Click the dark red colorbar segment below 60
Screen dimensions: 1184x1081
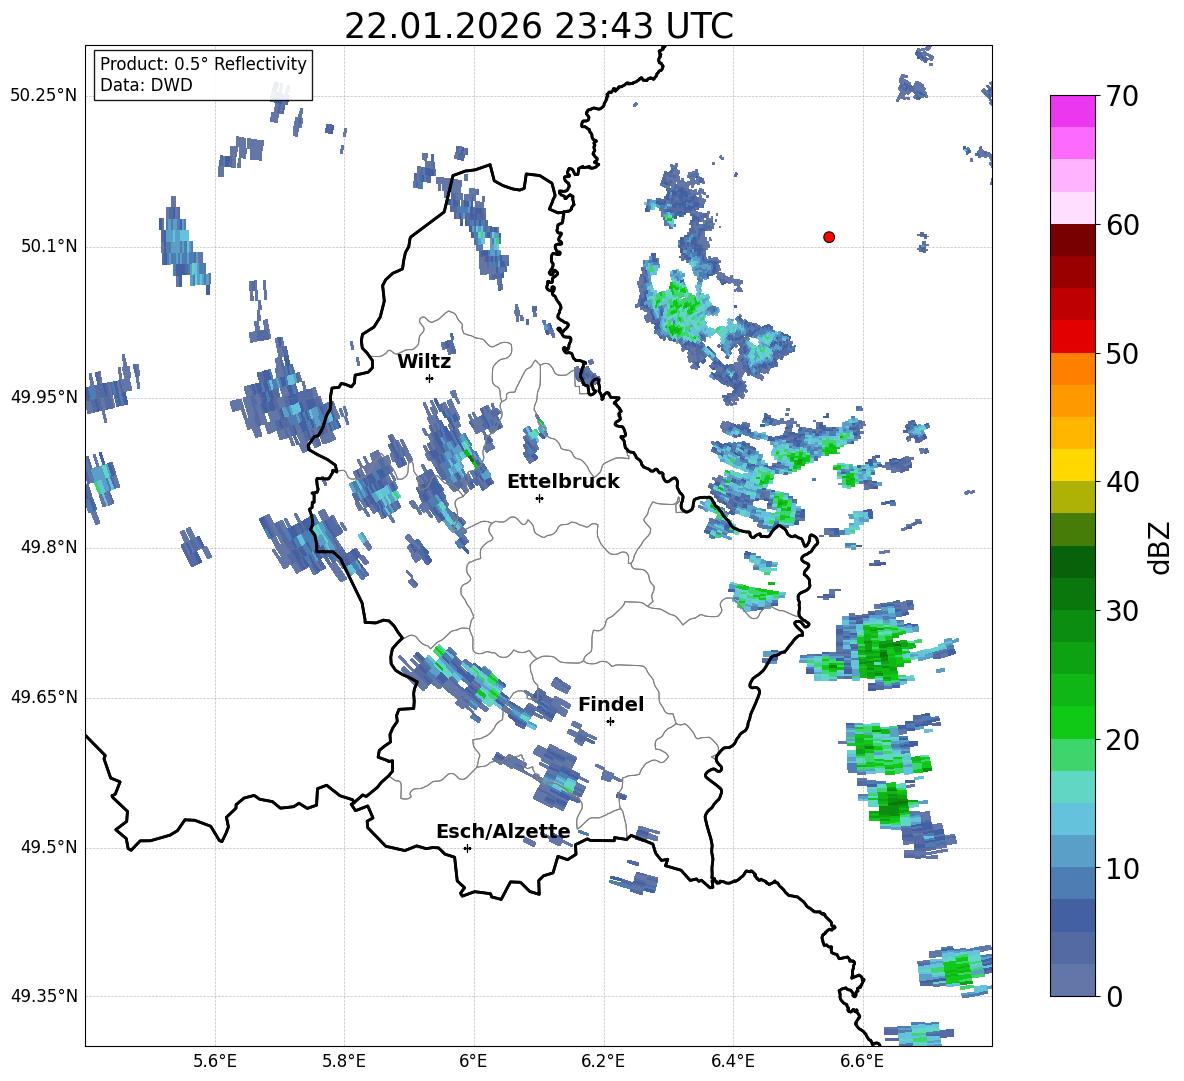coord(1072,240)
